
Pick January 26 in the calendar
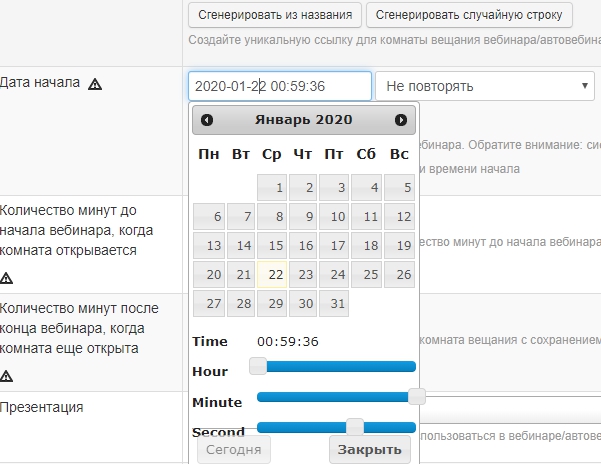click(x=399, y=275)
